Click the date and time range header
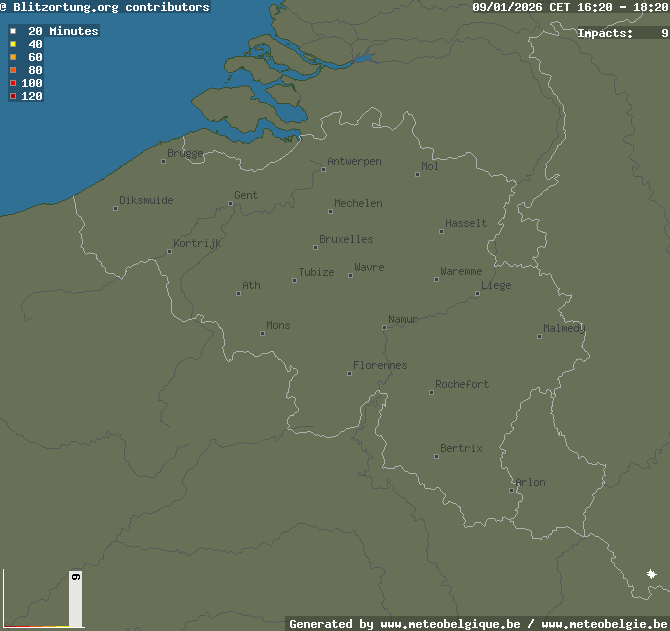 [x=569, y=7]
